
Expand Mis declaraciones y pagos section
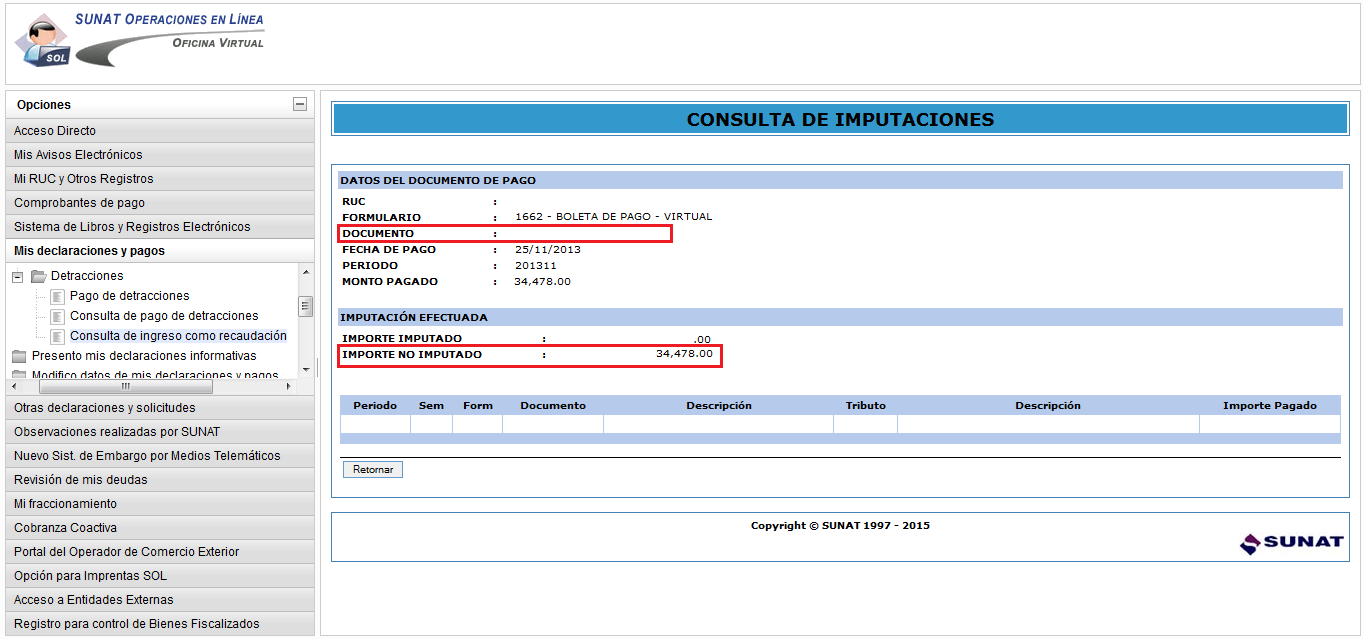[160, 251]
